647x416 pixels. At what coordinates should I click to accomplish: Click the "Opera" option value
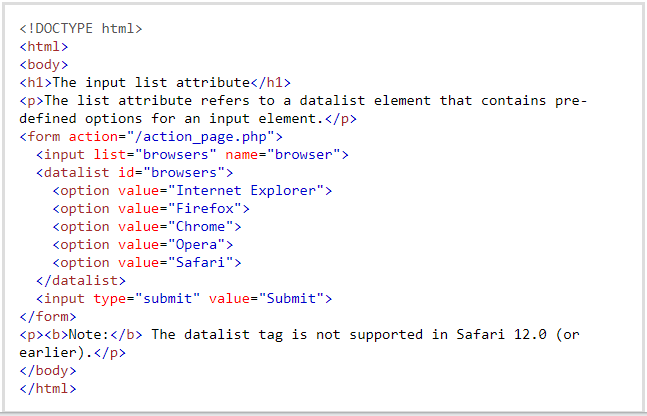[x=200, y=244]
